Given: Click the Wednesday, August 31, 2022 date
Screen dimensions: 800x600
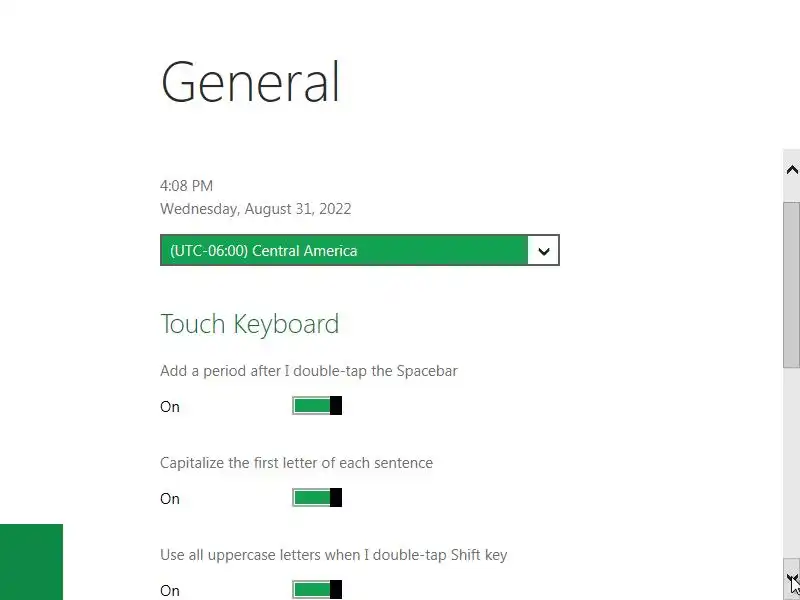Looking at the screenshot, I should pyautogui.click(x=255, y=209).
